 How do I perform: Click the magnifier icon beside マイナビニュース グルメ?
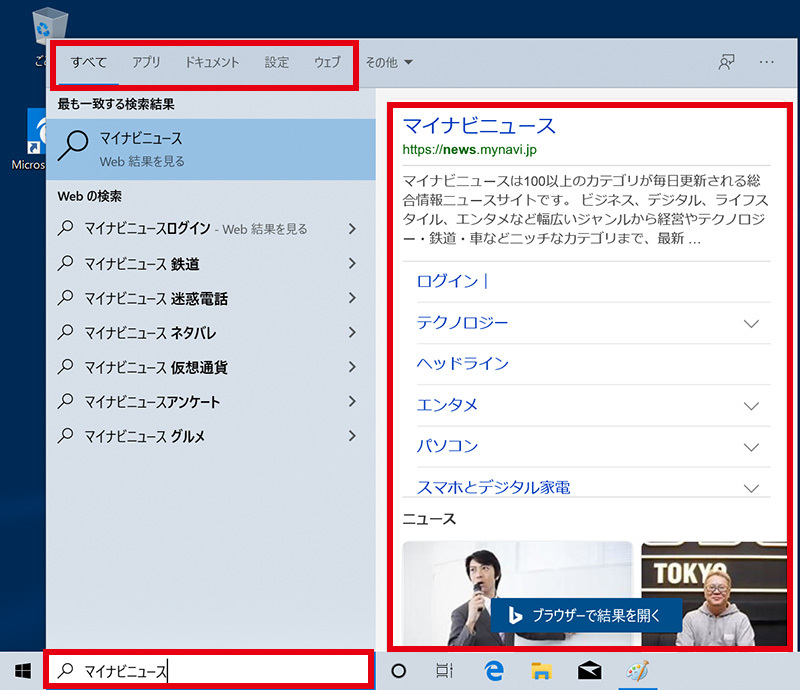tap(65, 436)
